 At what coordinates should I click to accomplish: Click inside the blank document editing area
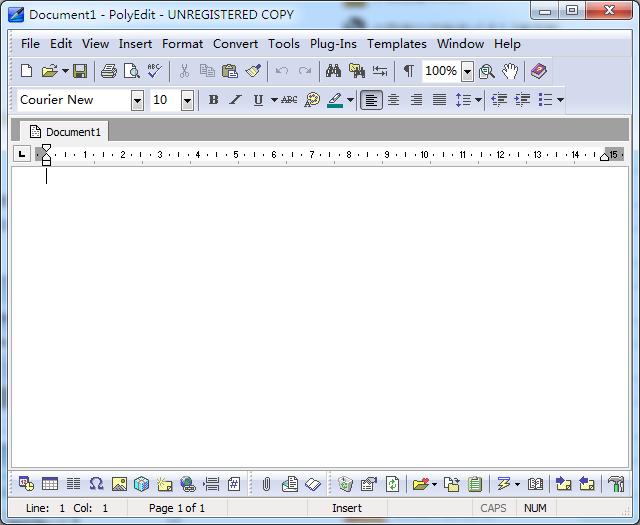point(320,317)
